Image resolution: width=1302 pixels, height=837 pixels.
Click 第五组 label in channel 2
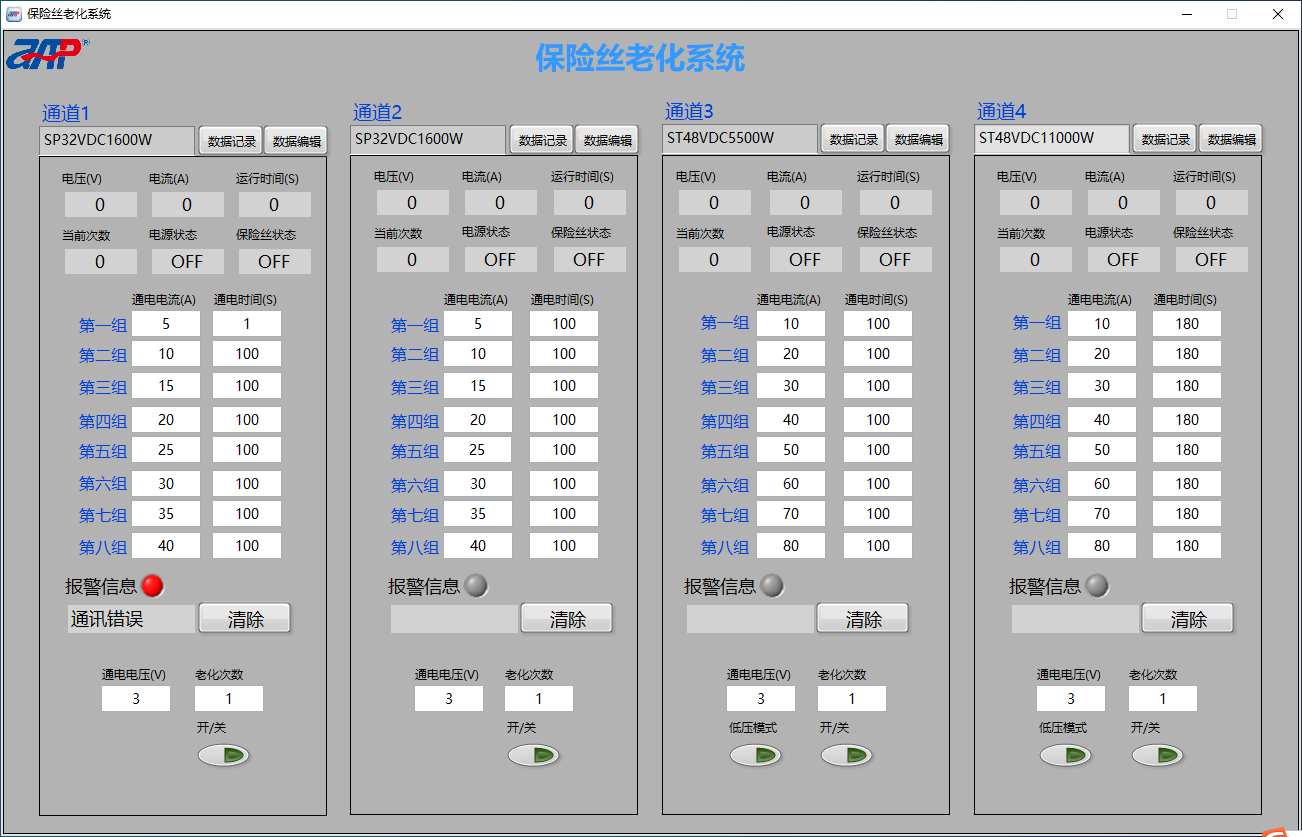tap(415, 451)
